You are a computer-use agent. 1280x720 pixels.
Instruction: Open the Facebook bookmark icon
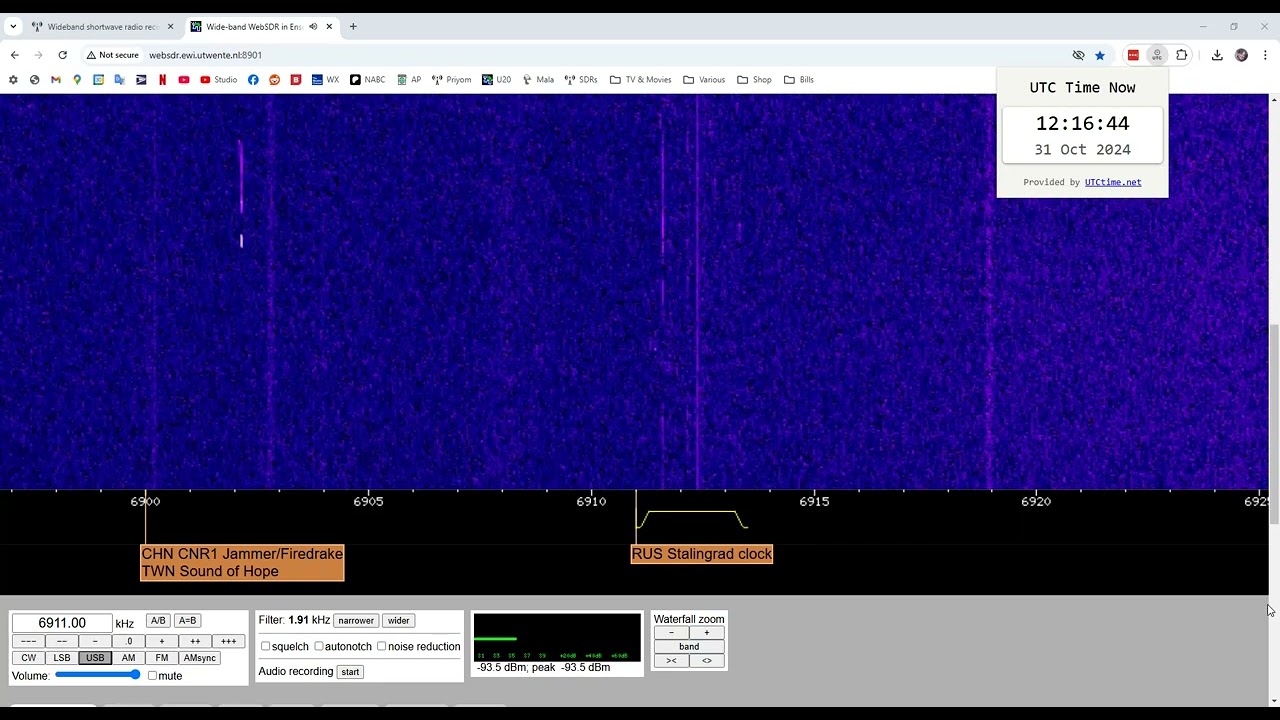(x=253, y=80)
